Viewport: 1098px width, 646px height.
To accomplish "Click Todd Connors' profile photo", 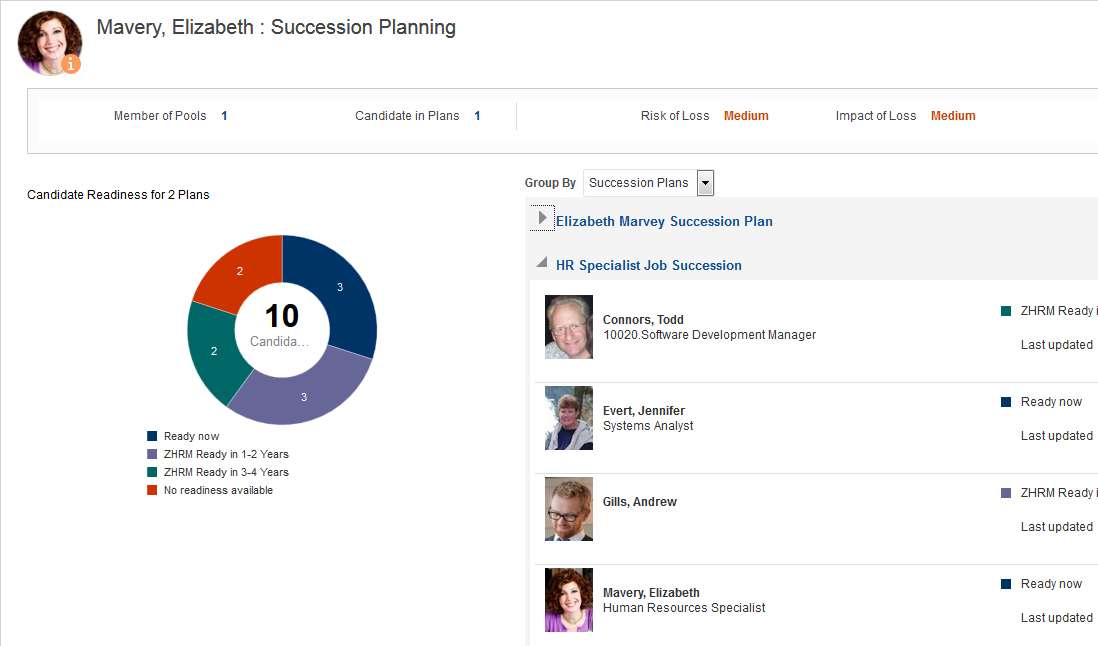I will point(569,327).
